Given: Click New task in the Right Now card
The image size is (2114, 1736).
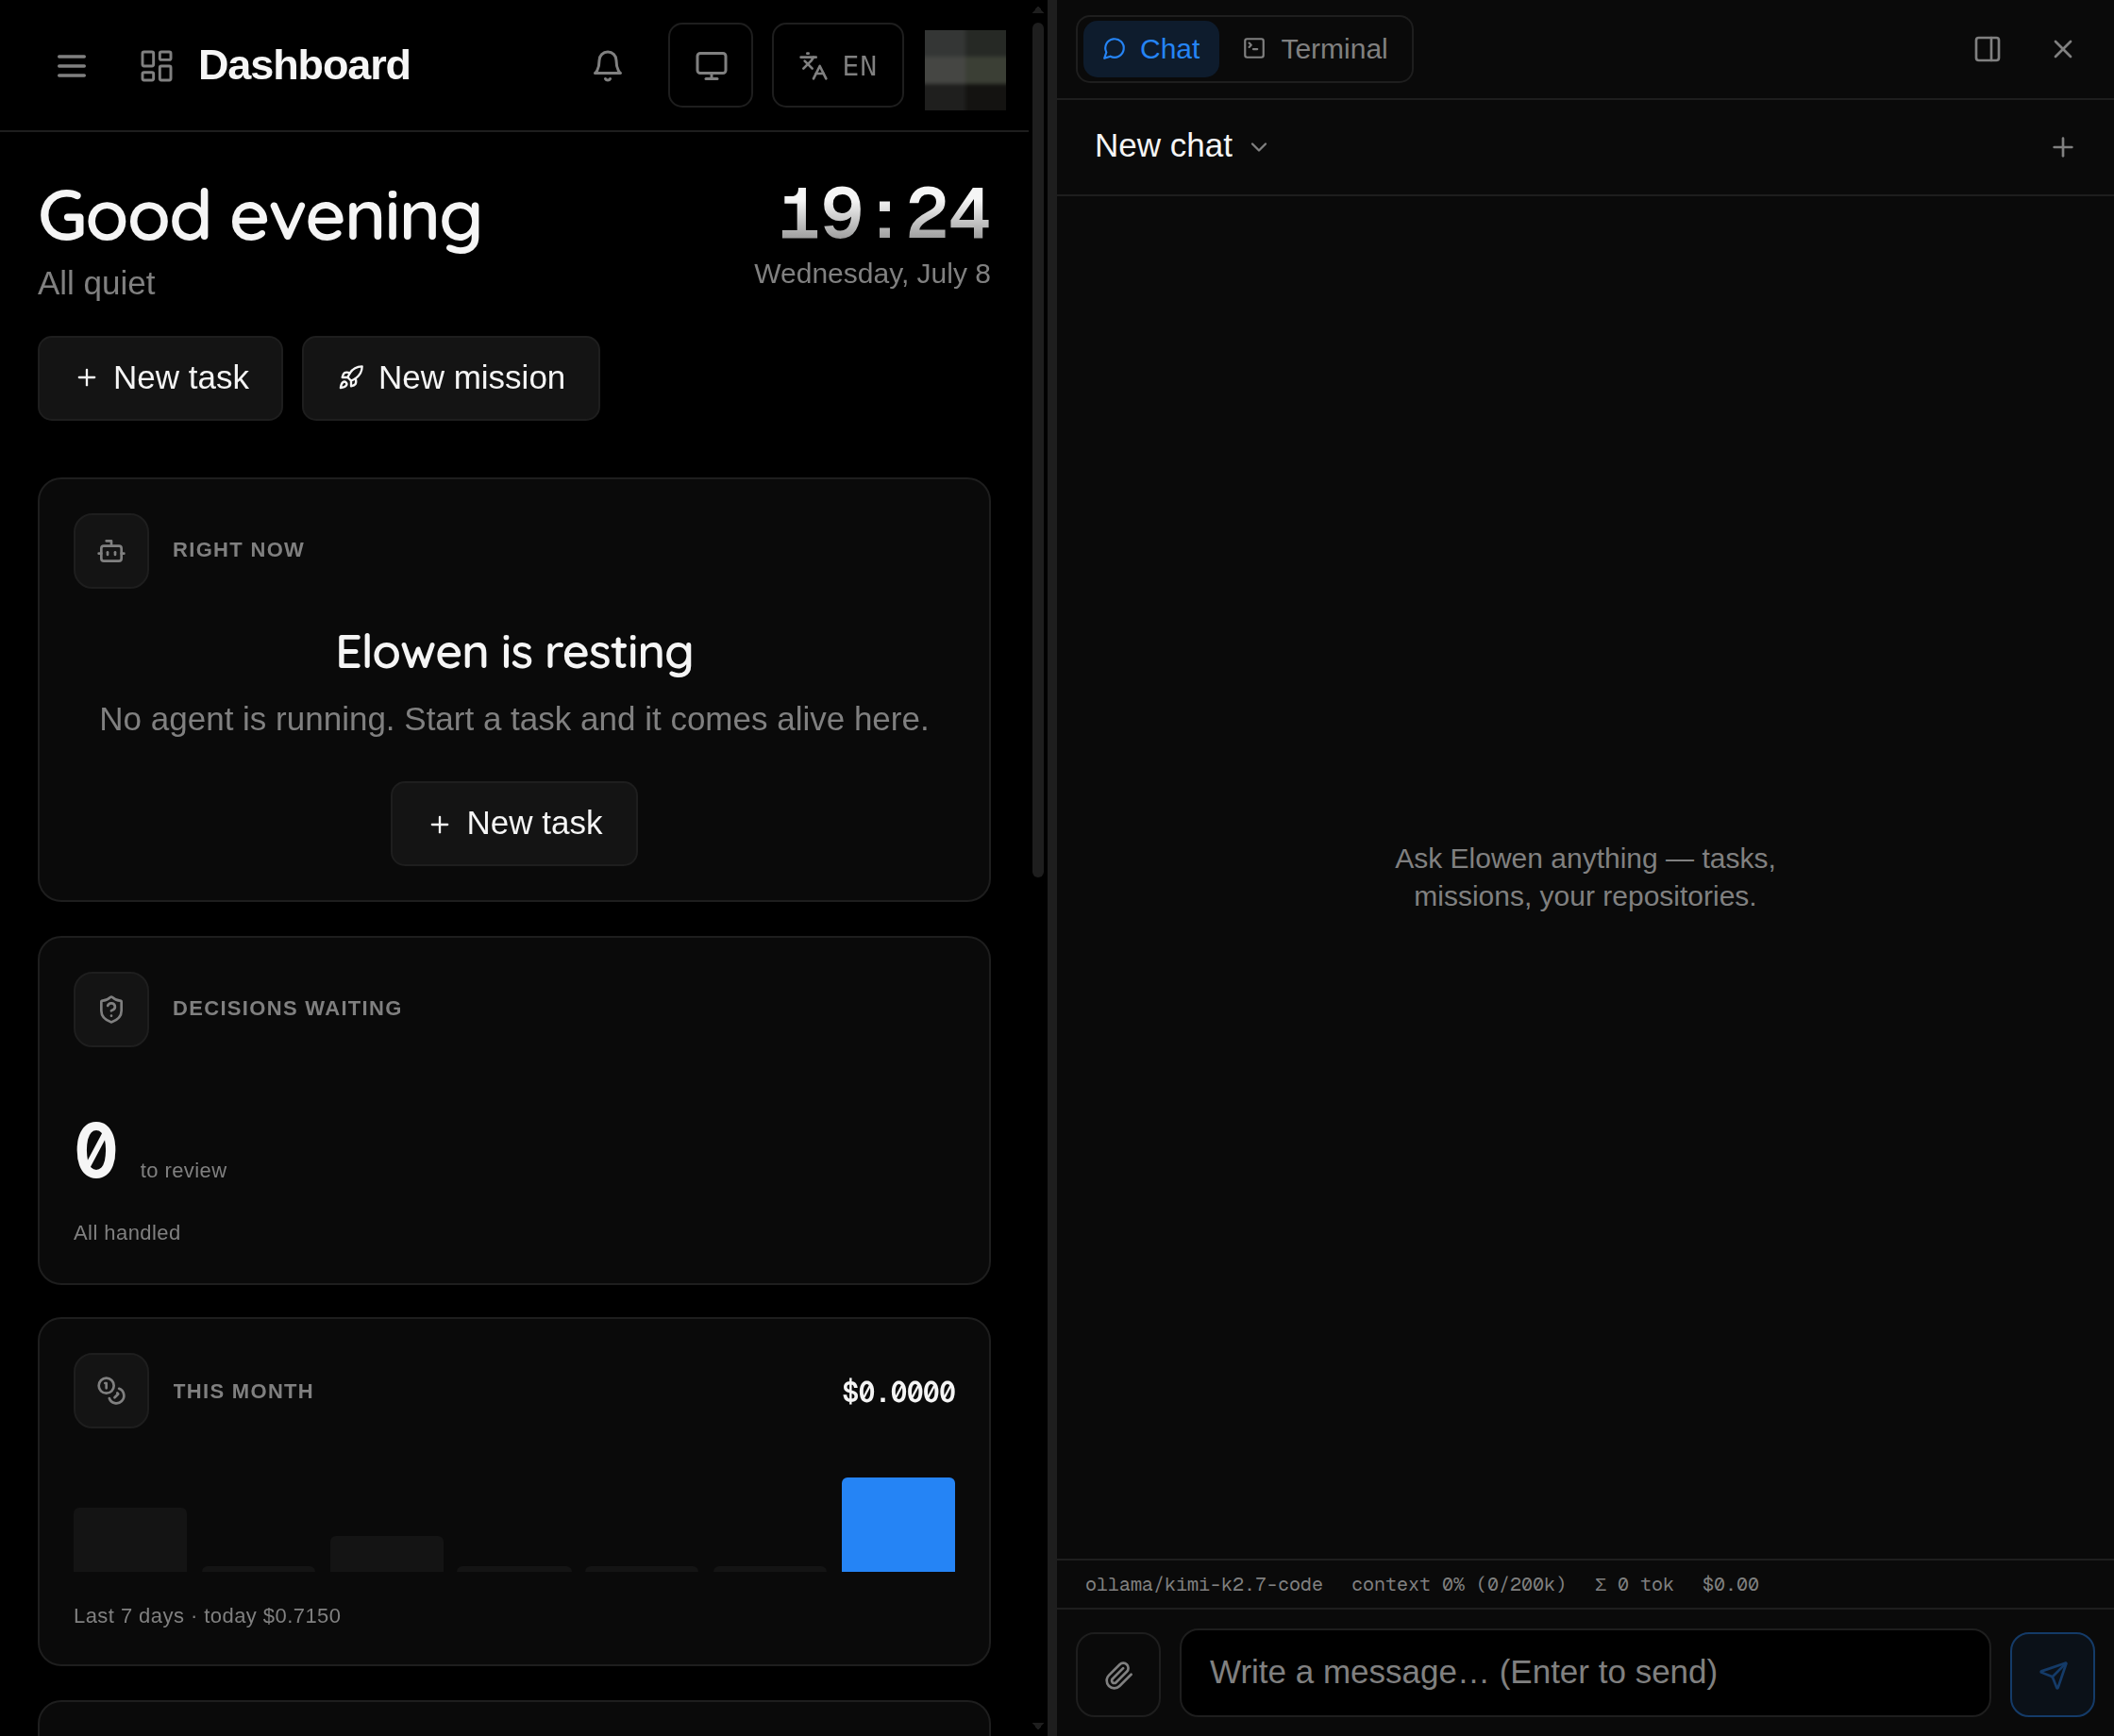Looking at the screenshot, I should 514,823.
